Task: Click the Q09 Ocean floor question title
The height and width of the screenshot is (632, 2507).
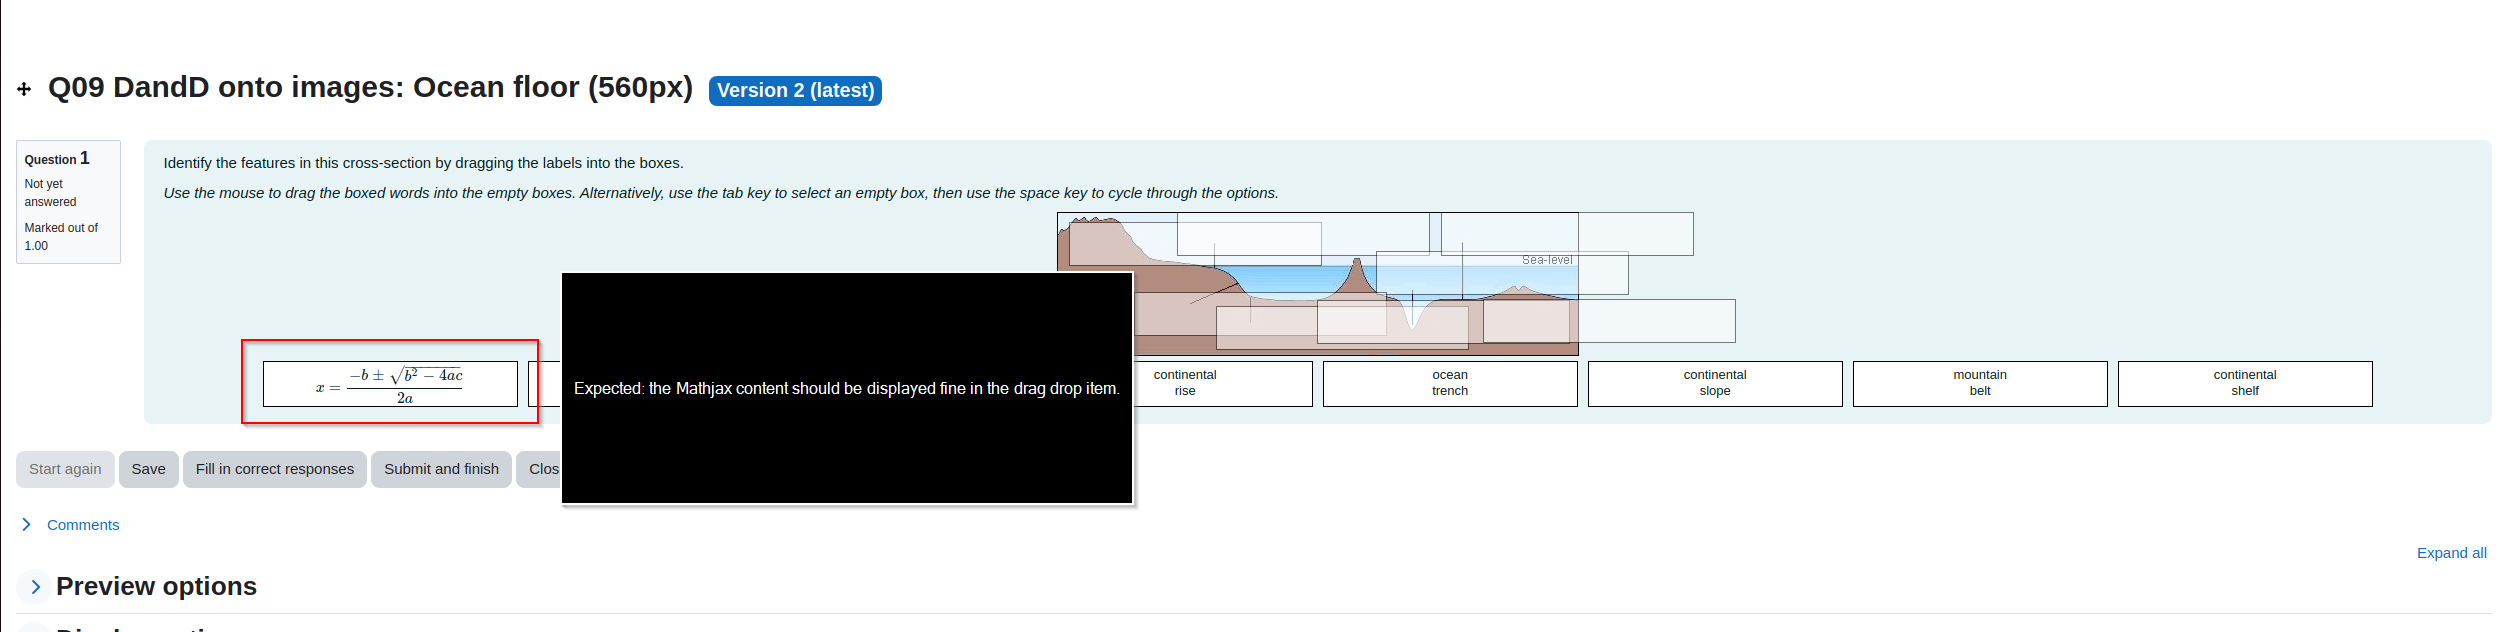Action: (x=370, y=87)
